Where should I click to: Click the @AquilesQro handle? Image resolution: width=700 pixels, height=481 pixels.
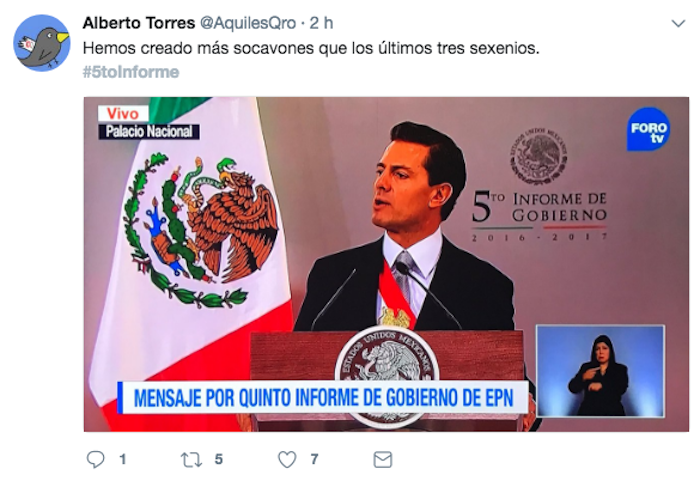[248, 23]
